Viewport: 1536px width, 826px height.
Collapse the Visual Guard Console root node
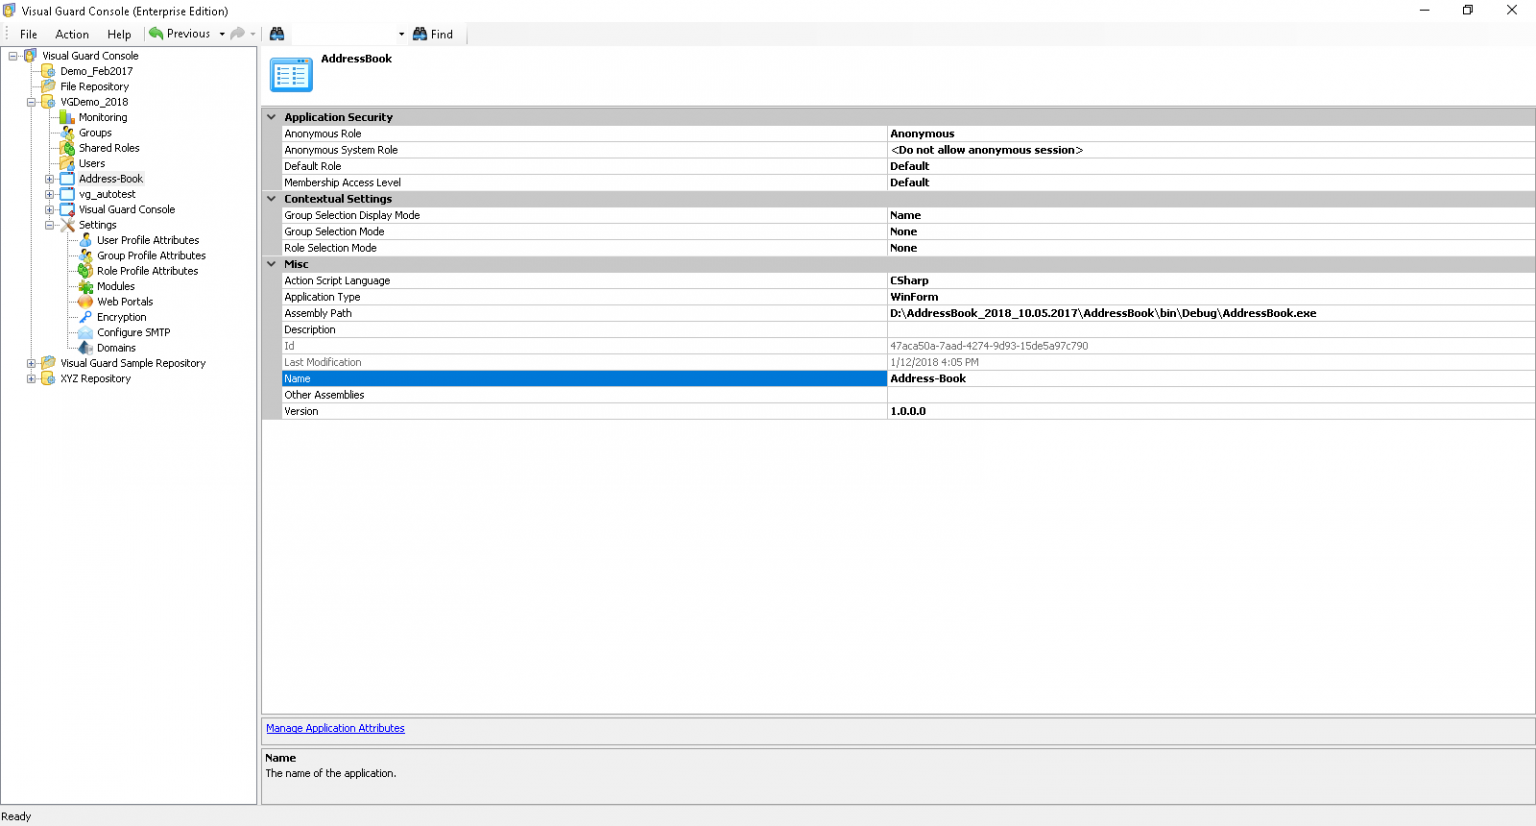(x=13, y=56)
